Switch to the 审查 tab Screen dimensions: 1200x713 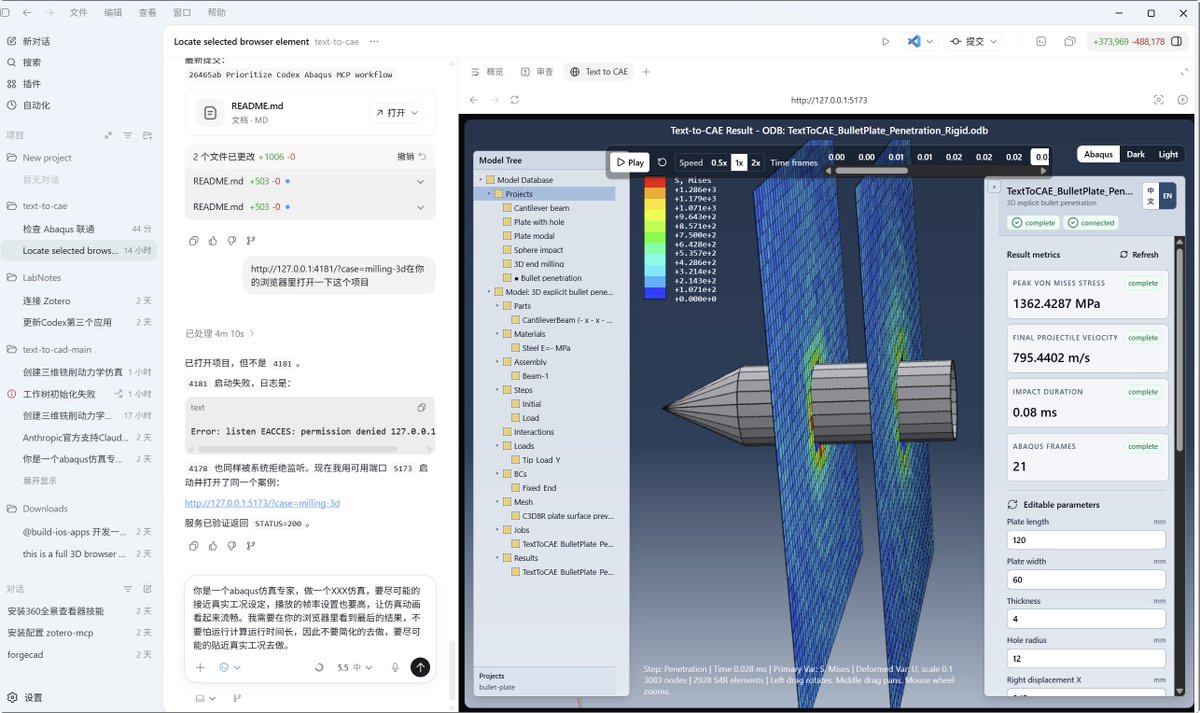(x=537, y=72)
